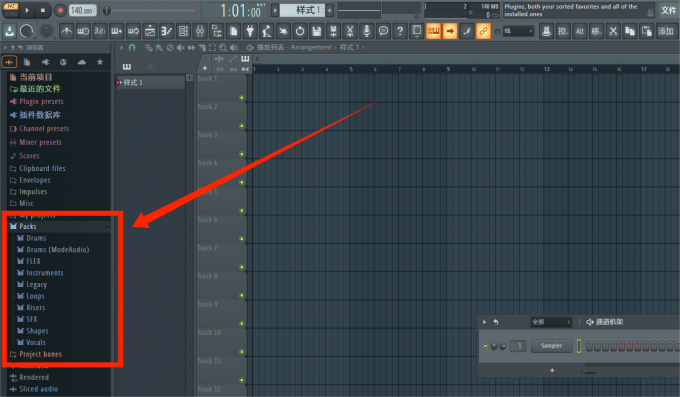
Task: Open the 样式 1 pattern selector dropdown
Action: pos(302,10)
